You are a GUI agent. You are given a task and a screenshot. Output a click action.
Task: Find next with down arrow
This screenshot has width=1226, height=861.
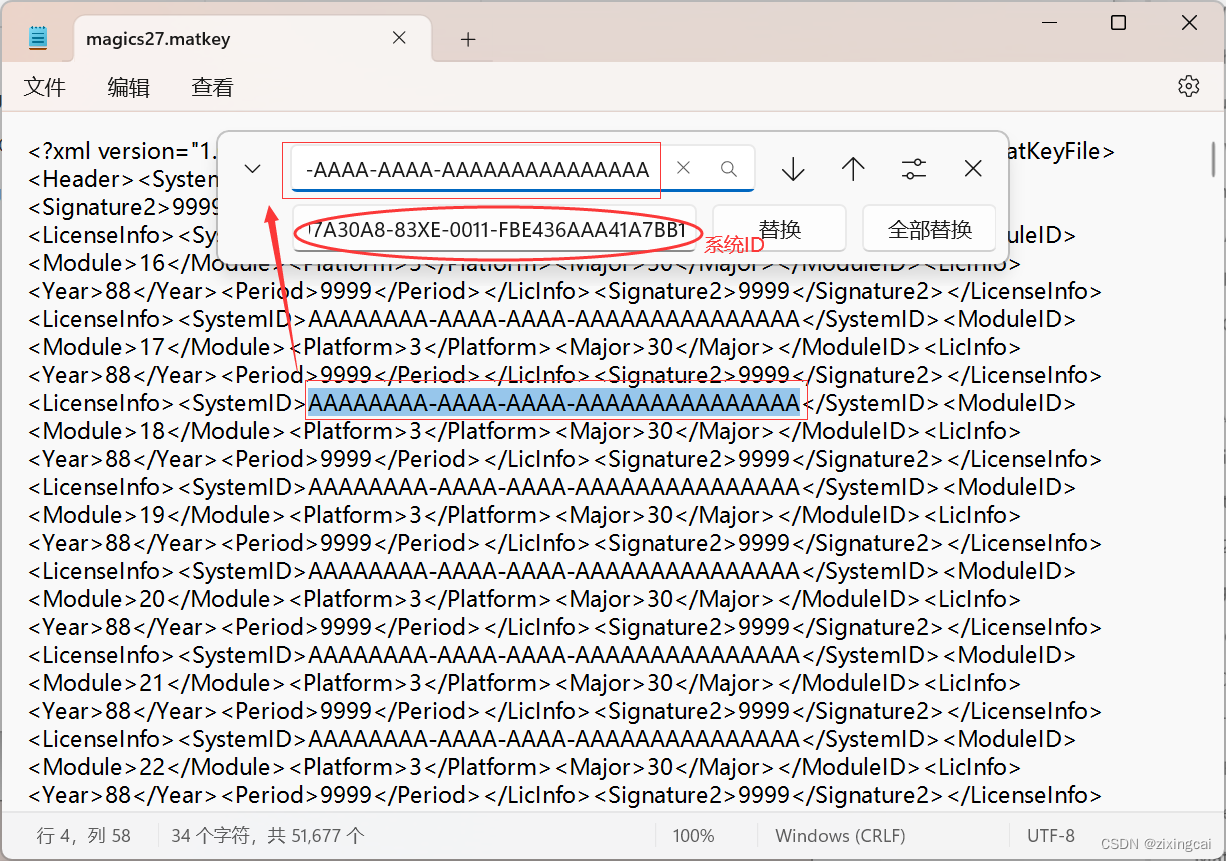click(x=793, y=169)
